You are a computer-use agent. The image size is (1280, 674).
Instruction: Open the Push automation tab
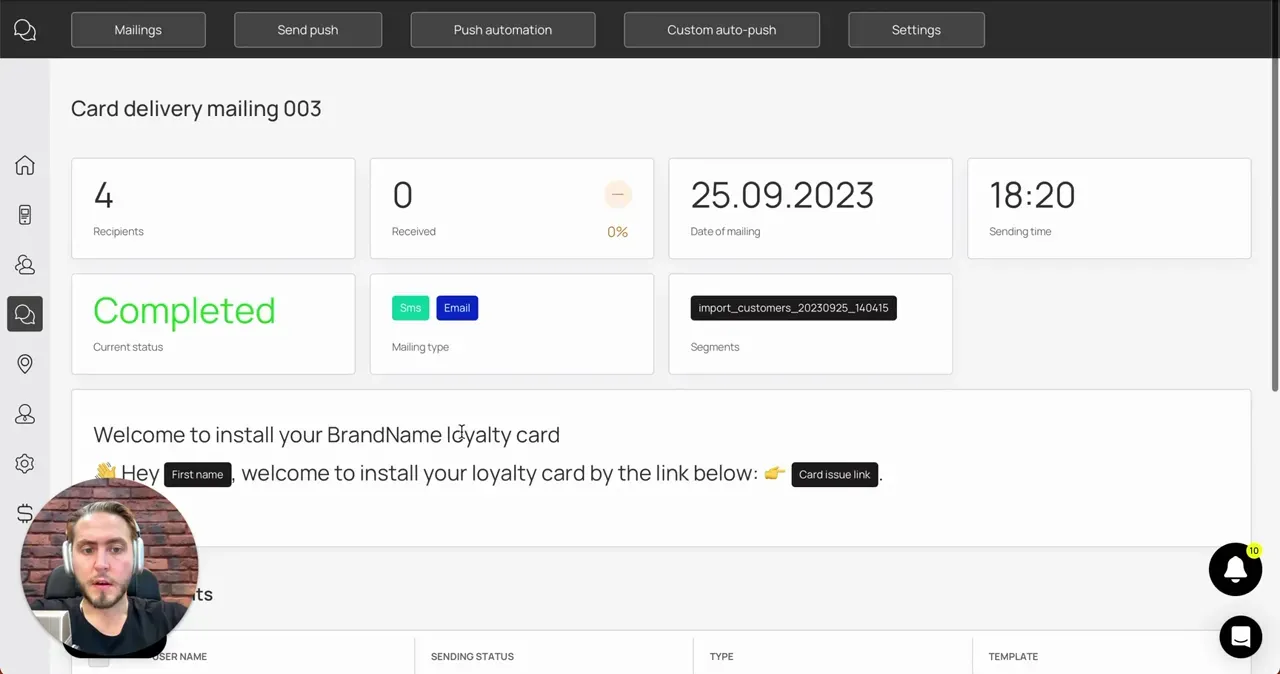tap(503, 30)
